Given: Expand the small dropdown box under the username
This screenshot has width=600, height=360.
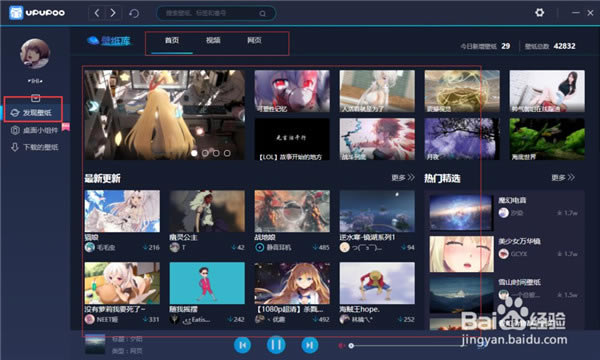Looking at the screenshot, I should point(35,98).
